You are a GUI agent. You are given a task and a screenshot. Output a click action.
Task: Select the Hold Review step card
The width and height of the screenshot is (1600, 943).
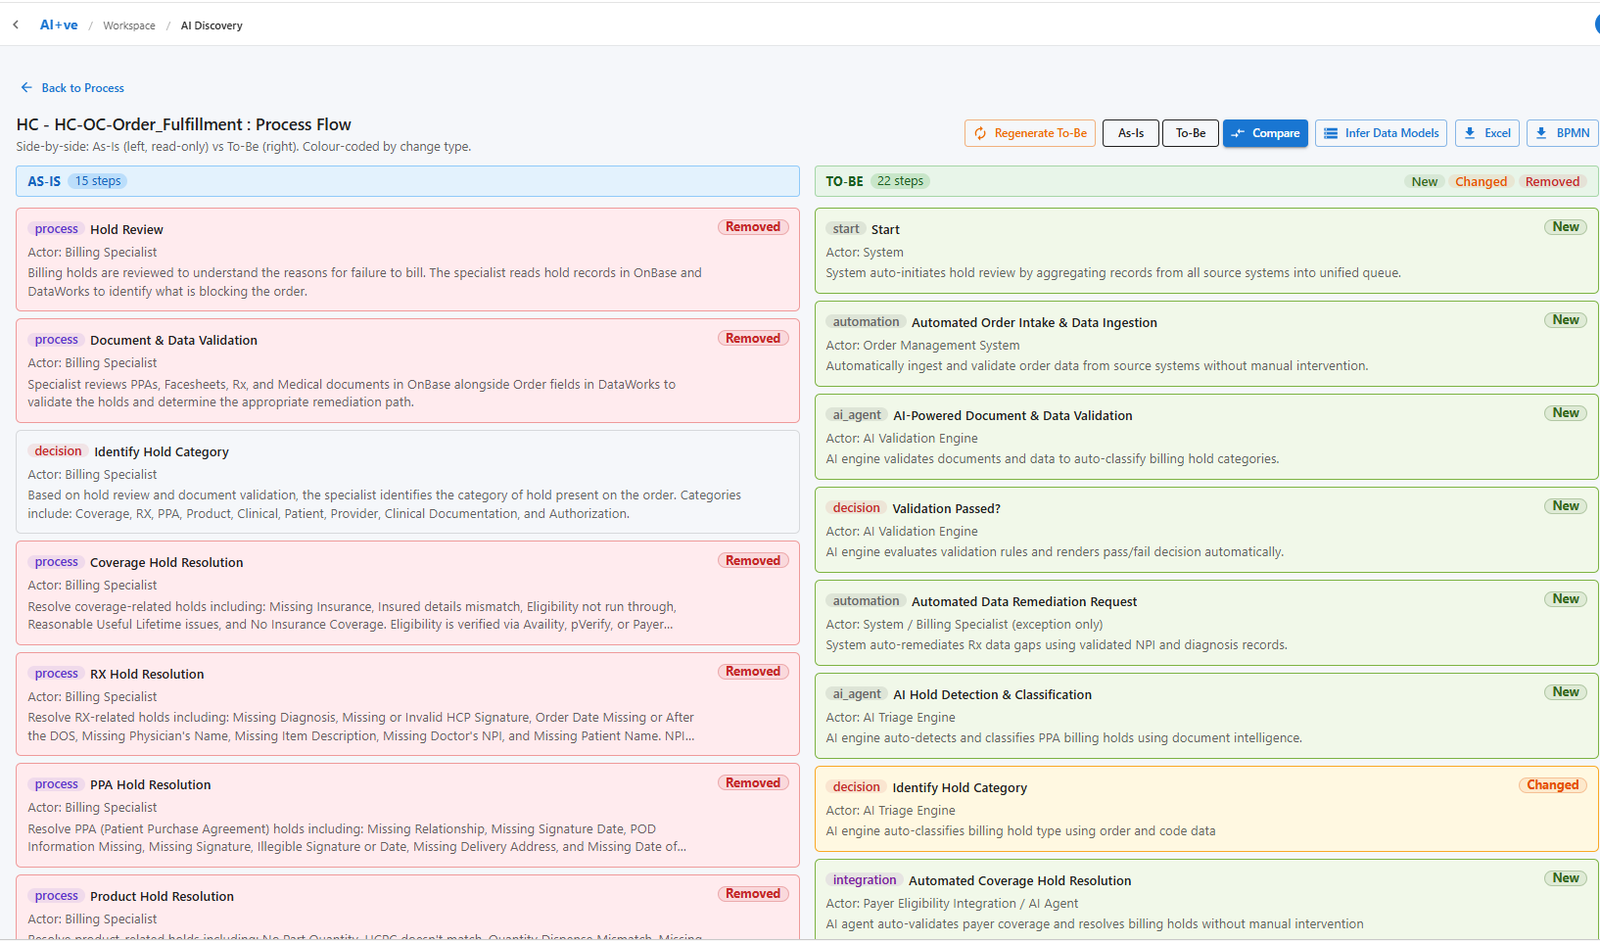click(408, 259)
